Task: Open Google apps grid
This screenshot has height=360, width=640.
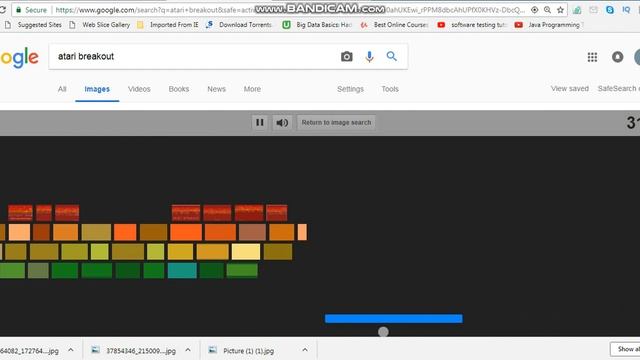Action: pyautogui.click(x=592, y=57)
